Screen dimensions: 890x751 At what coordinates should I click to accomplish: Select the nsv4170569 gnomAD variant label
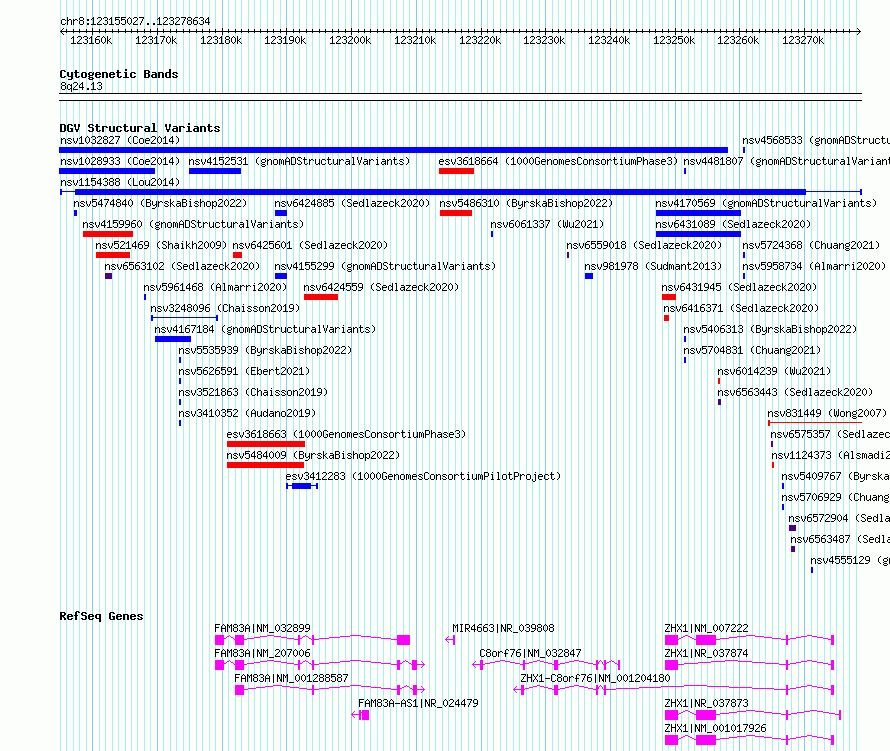coord(766,203)
